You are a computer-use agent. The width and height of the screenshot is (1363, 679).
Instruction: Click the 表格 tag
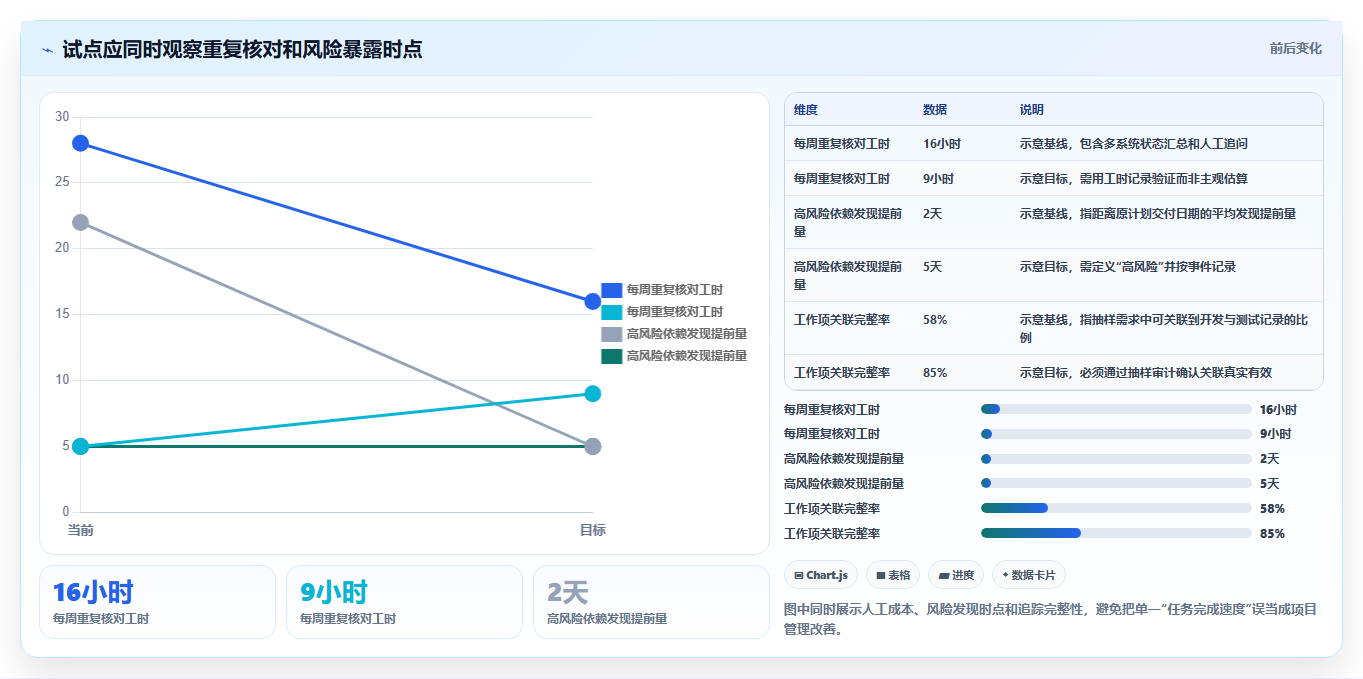893,575
